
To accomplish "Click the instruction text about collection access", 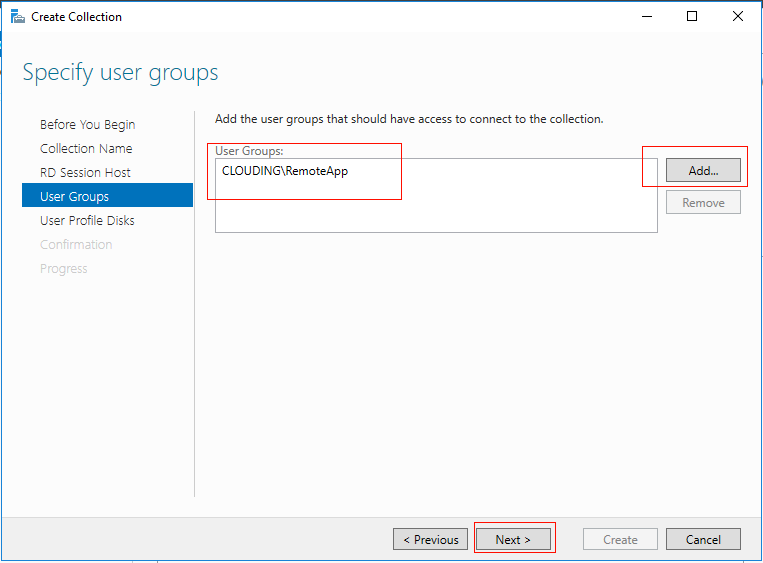I will (x=409, y=119).
